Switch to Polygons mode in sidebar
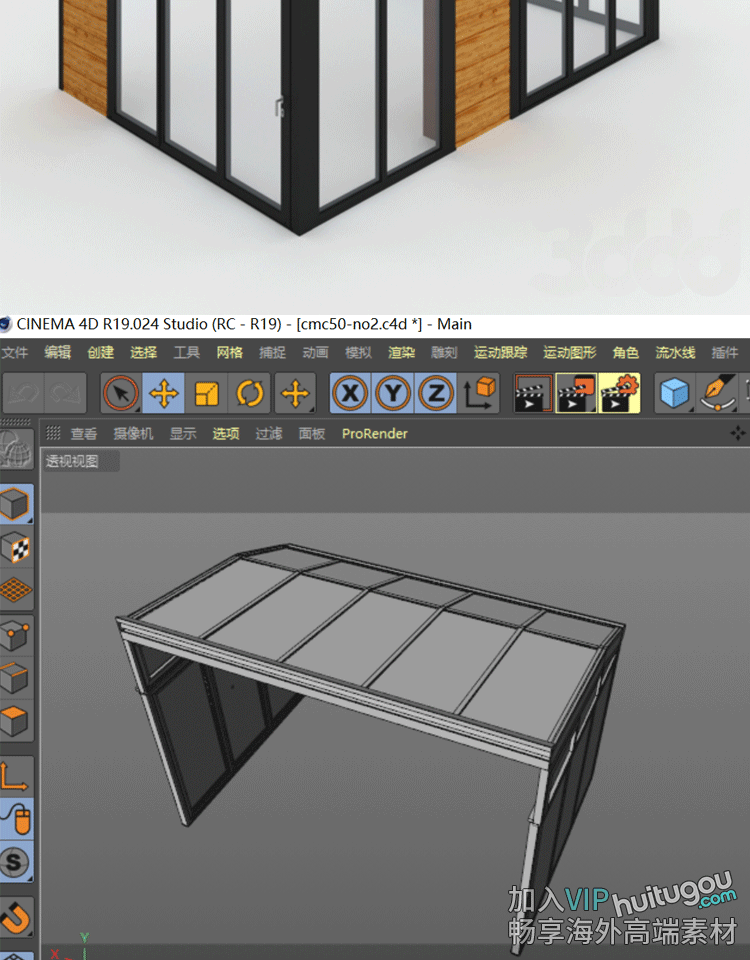This screenshot has height=960, width=750. click(16, 720)
